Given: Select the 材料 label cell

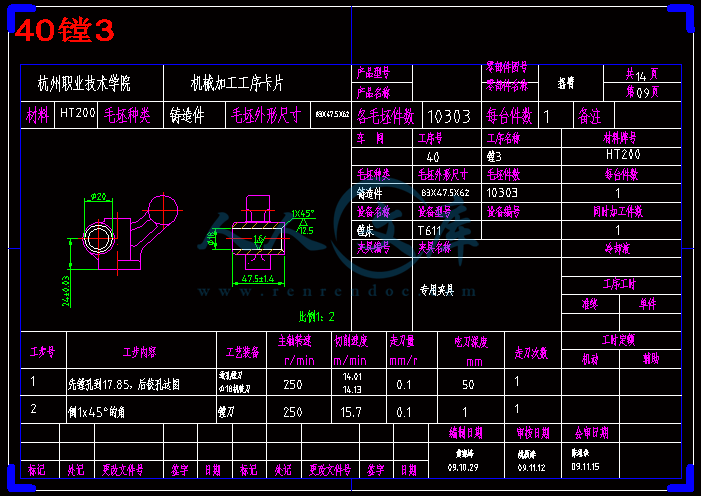Looking at the screenshot, I should (37, 115).
